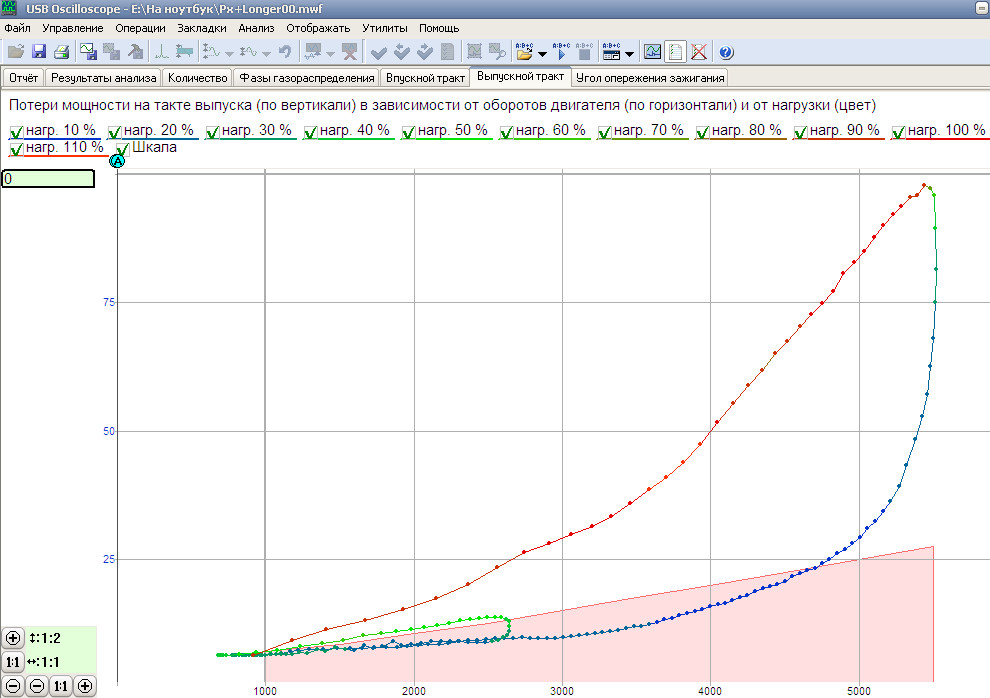Toggle the нагр. 110 % checkbox
990x698 pixels.
tap(16, 149)
